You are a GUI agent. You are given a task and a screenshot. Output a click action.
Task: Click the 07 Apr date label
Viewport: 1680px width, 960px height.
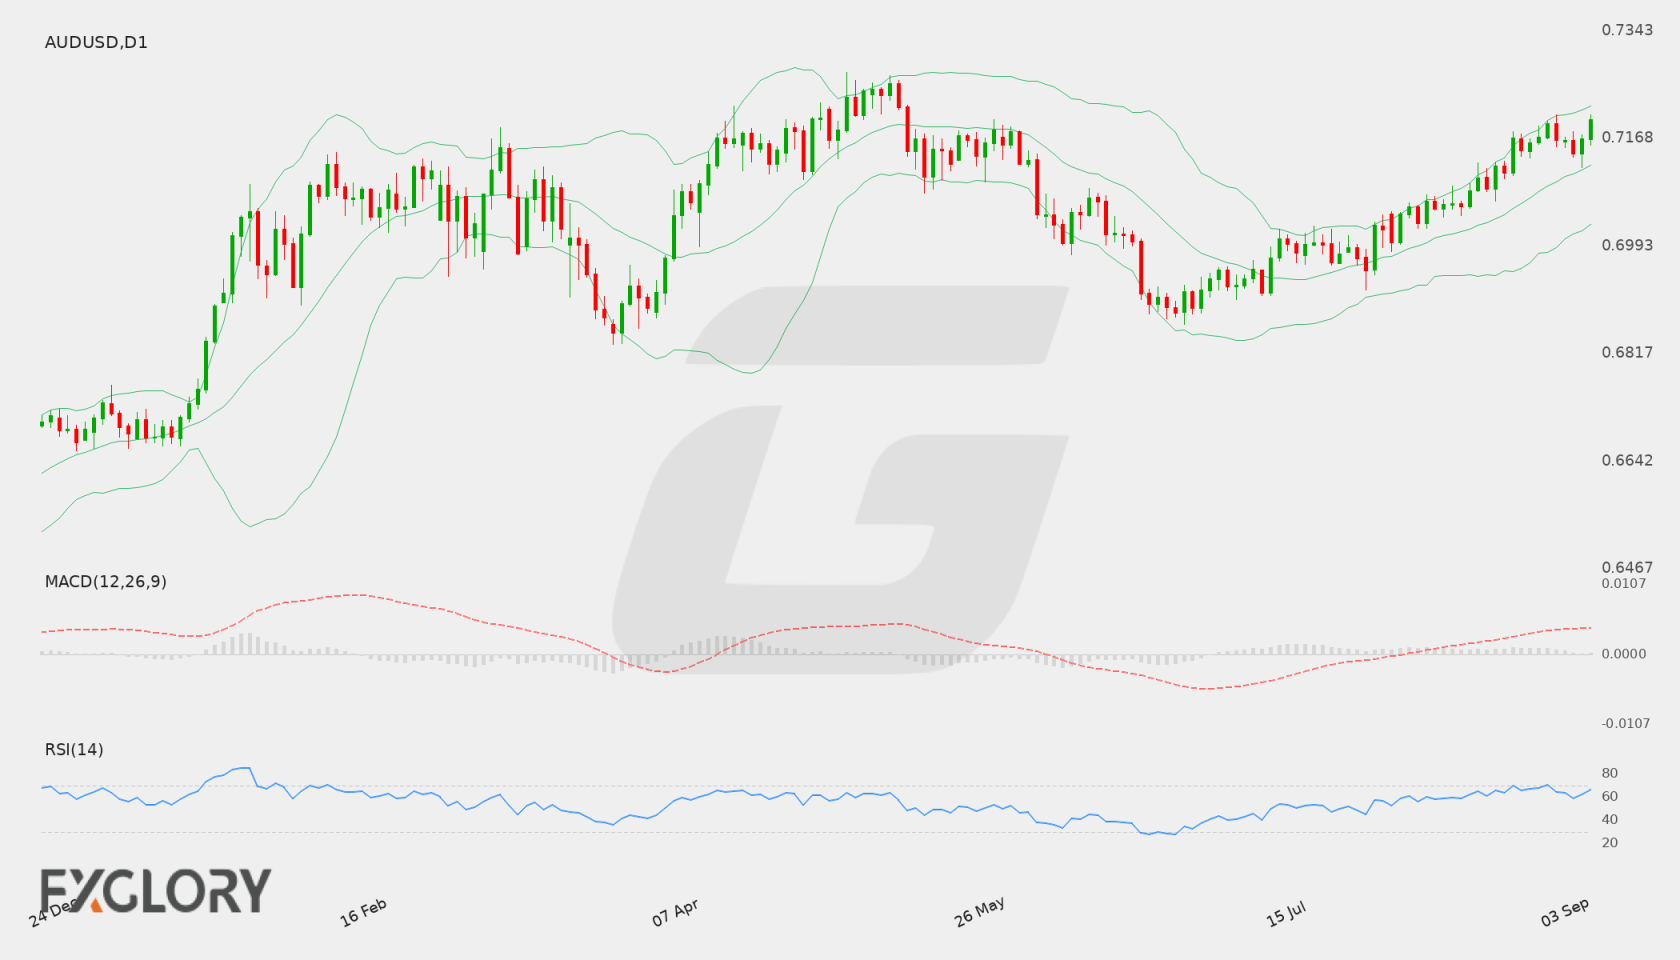(x=675, y=912)
